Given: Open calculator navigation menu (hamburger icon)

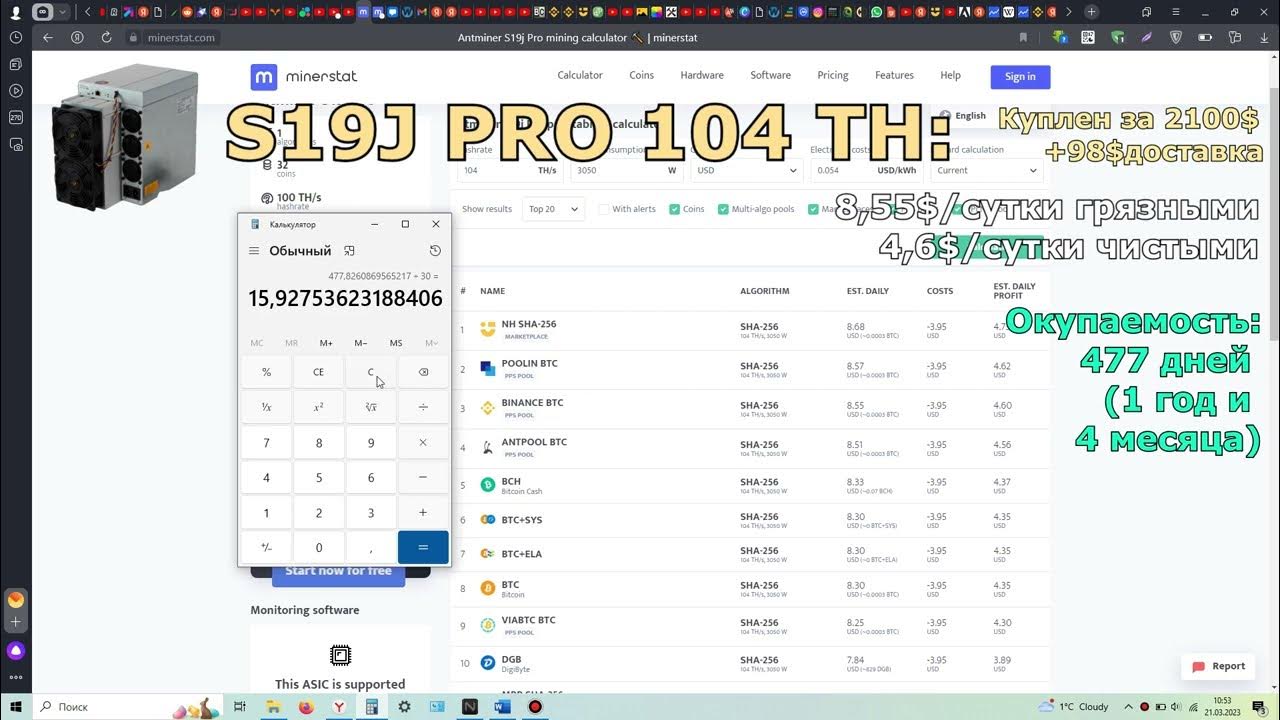Looking at the screenshot, I should pos(254,251).
